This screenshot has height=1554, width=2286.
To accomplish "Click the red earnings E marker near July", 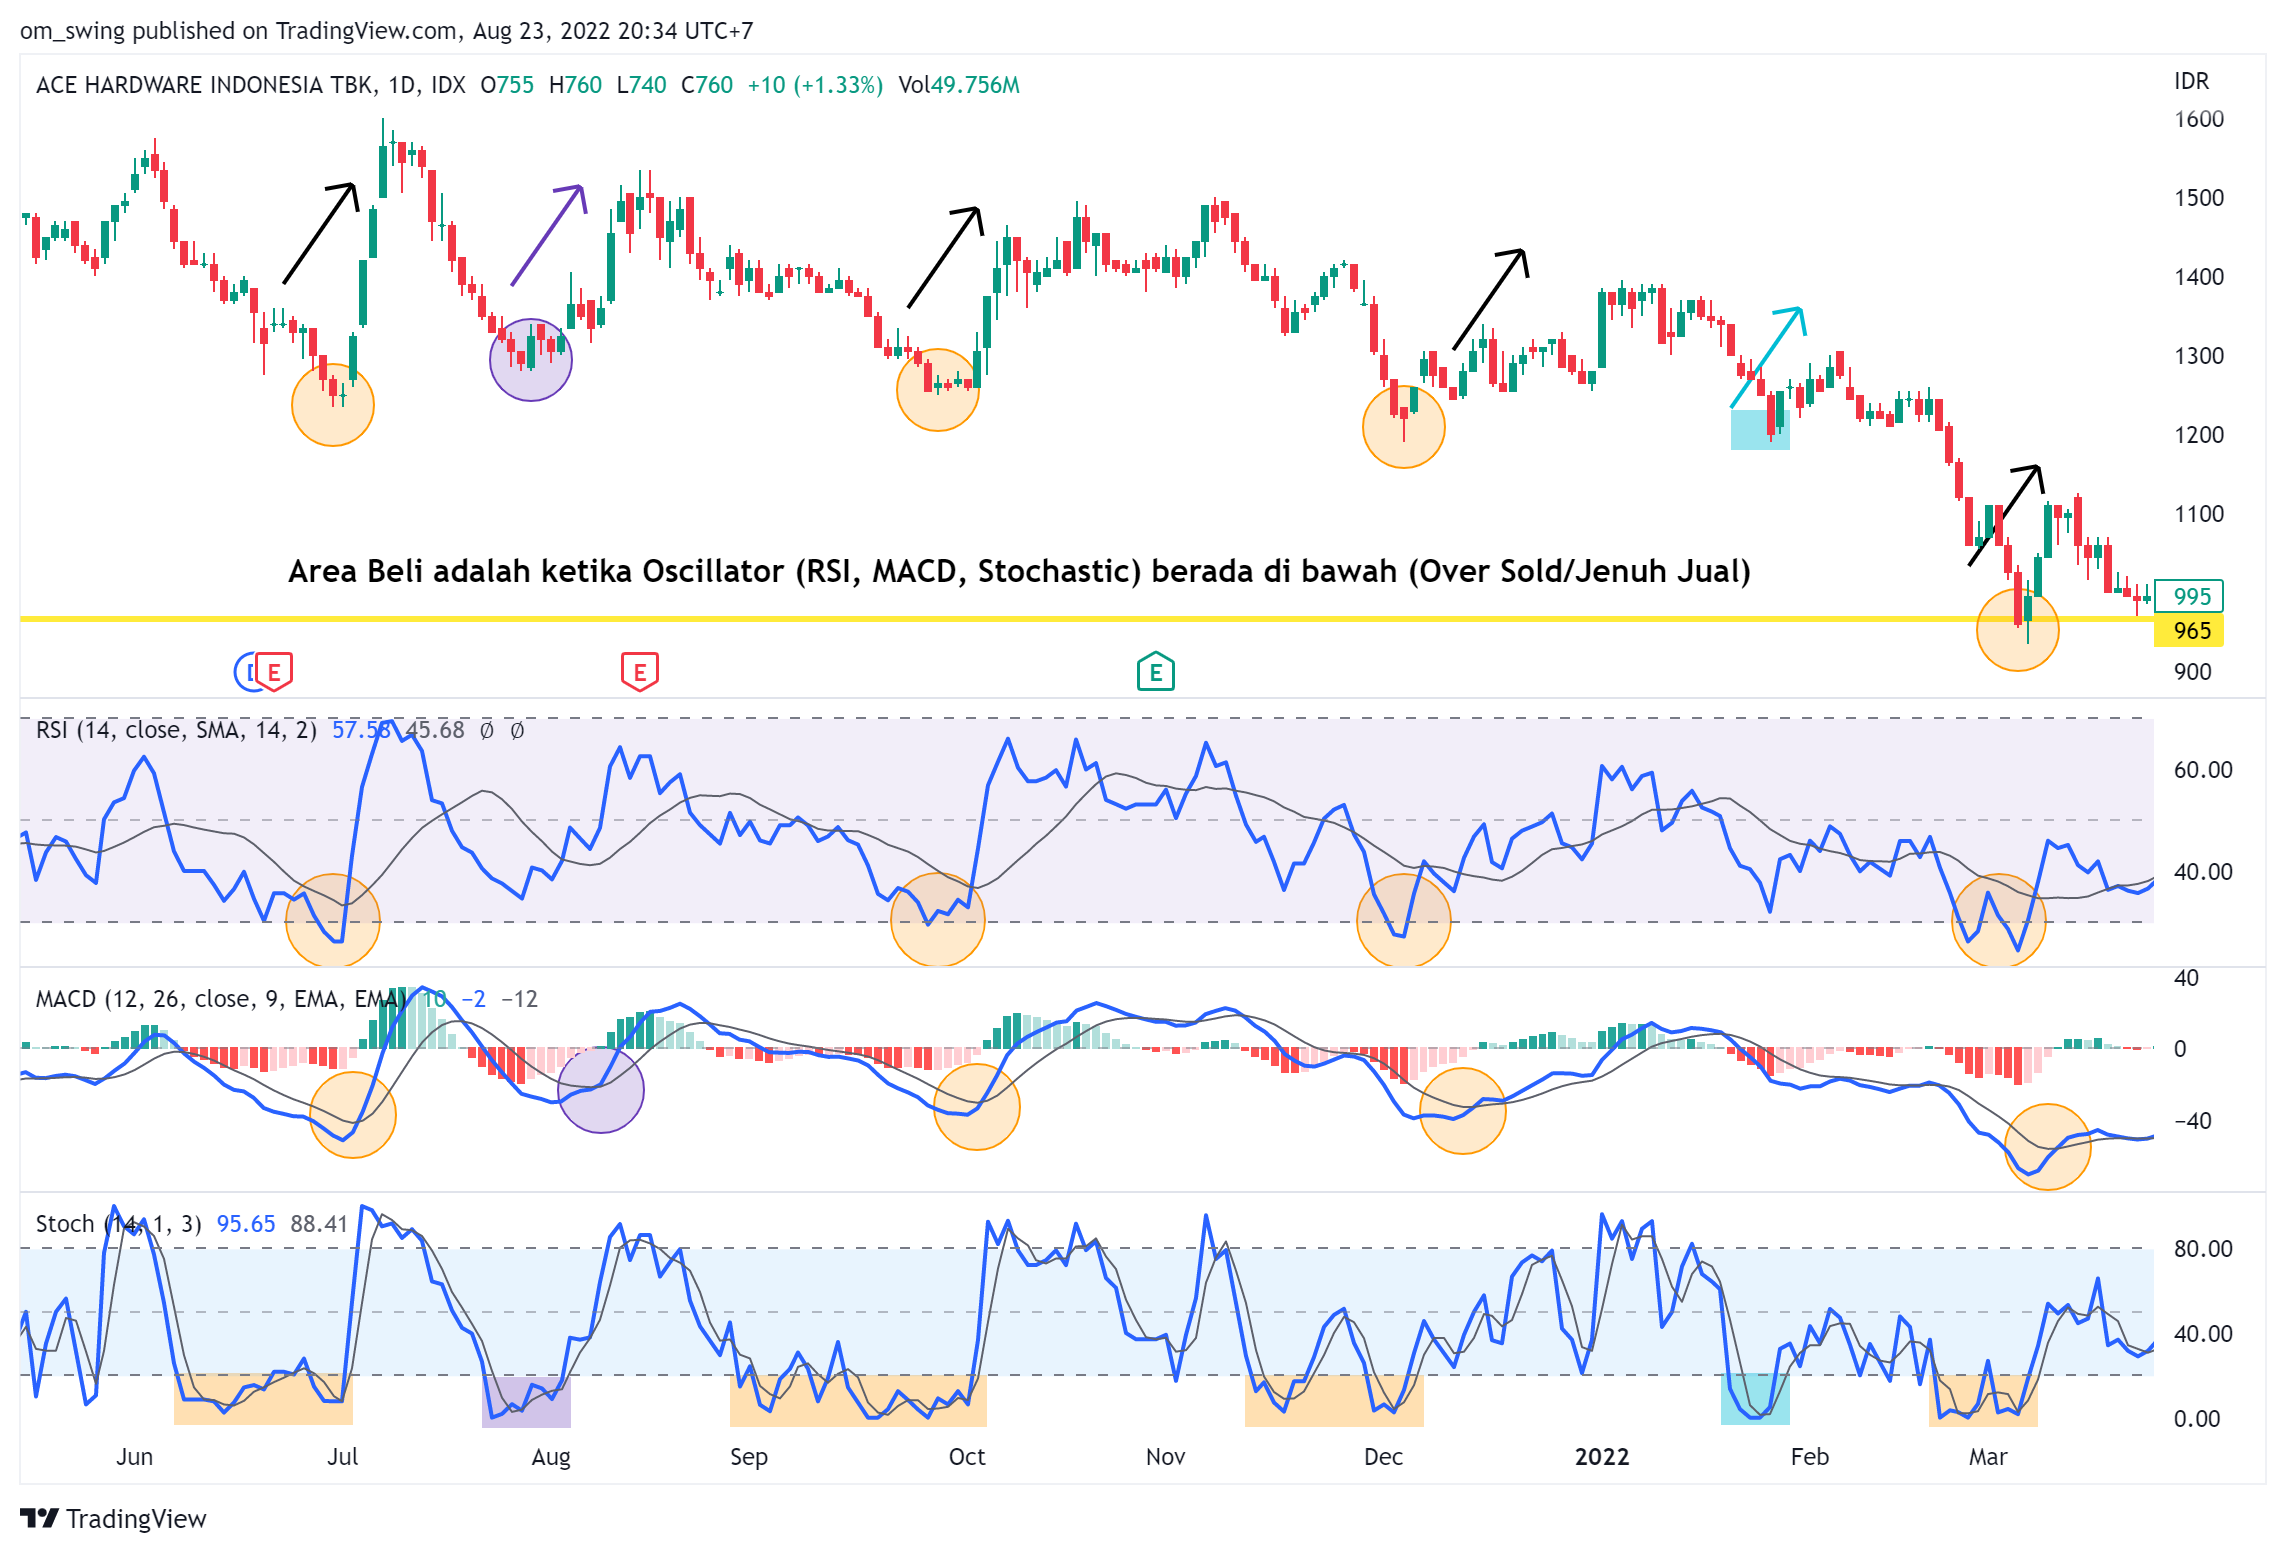I will click(x=275, y=672).
